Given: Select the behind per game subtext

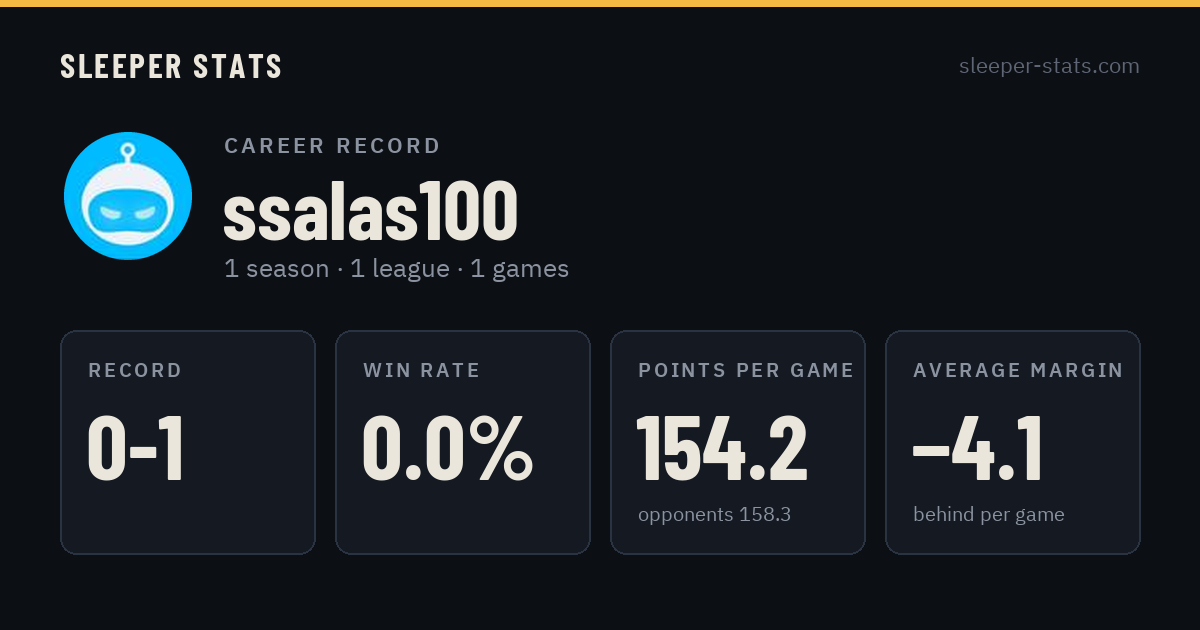Looking at the screenshot, I should click(989, 515).
